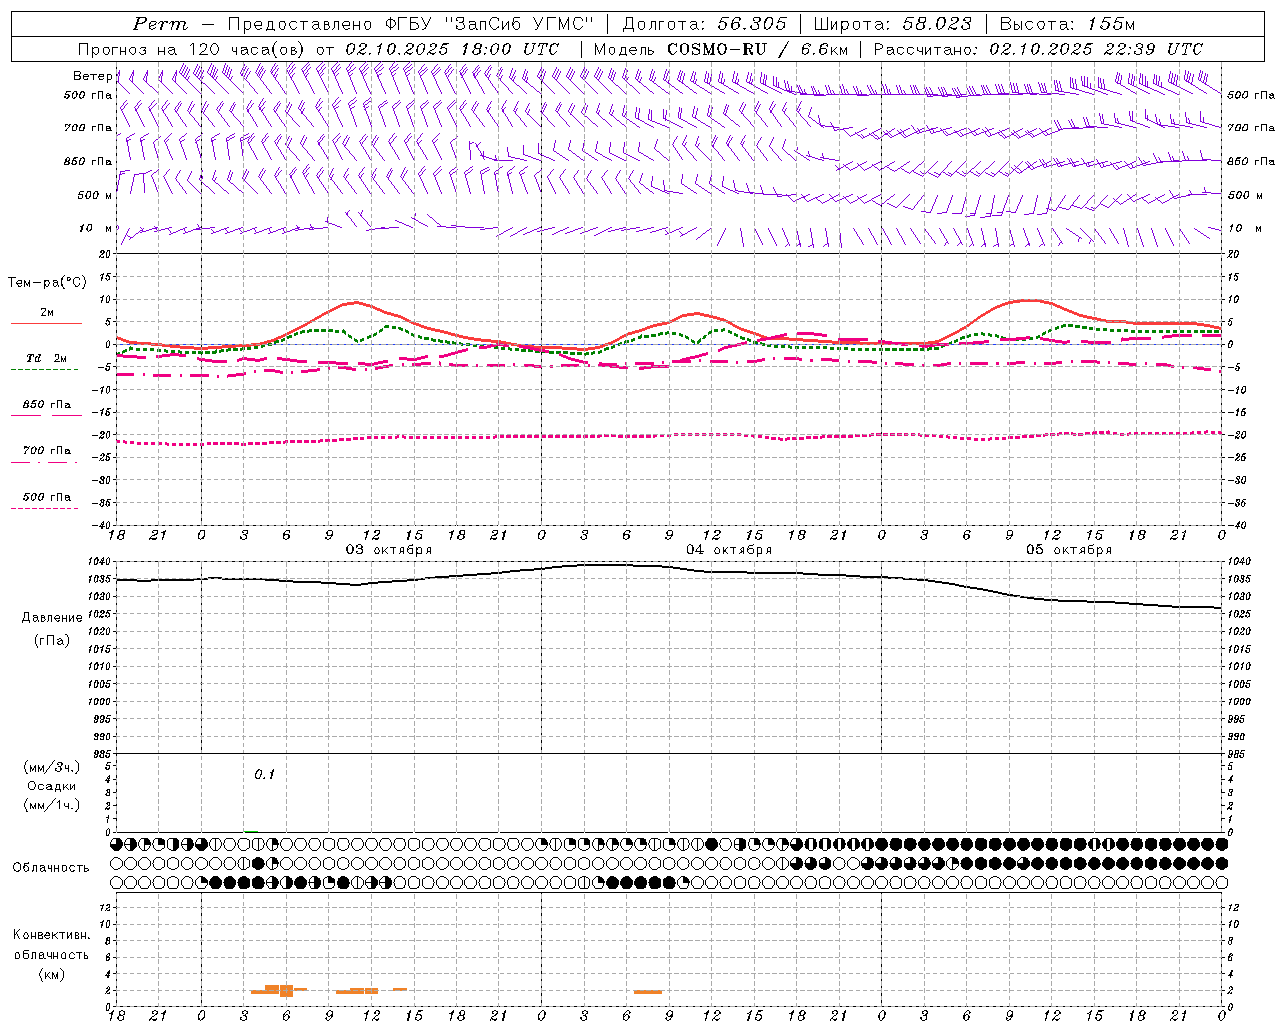Click the "03 октября" date label
The image size is (1280, 1024).
[x=389, y=549]
